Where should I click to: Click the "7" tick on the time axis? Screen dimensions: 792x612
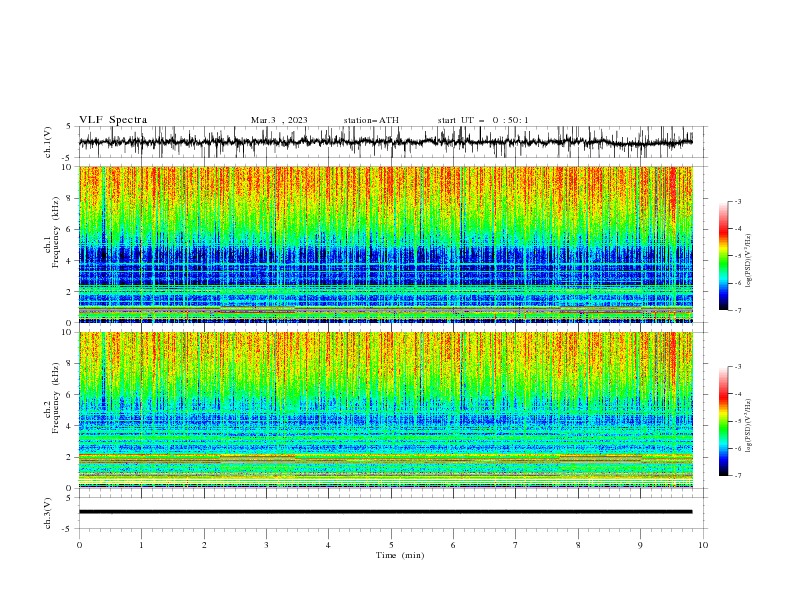[x=516, y=545]
